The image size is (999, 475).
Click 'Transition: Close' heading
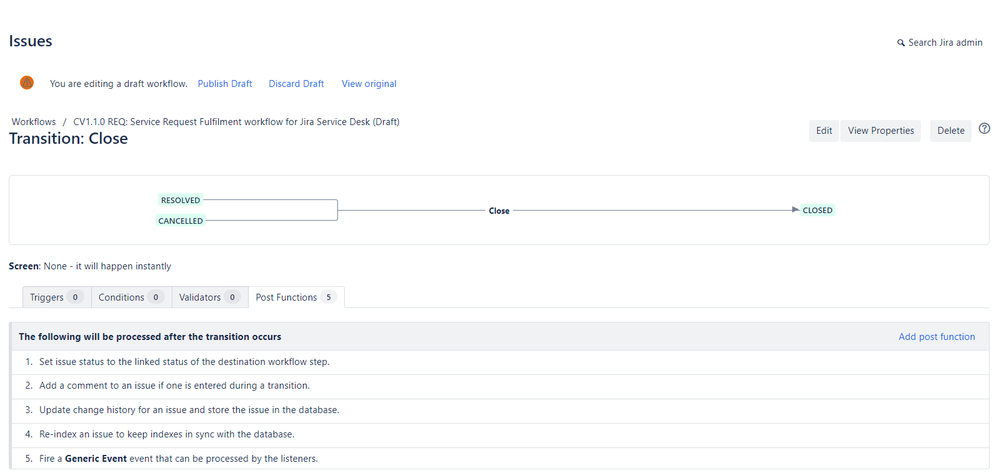coord(68,139)
